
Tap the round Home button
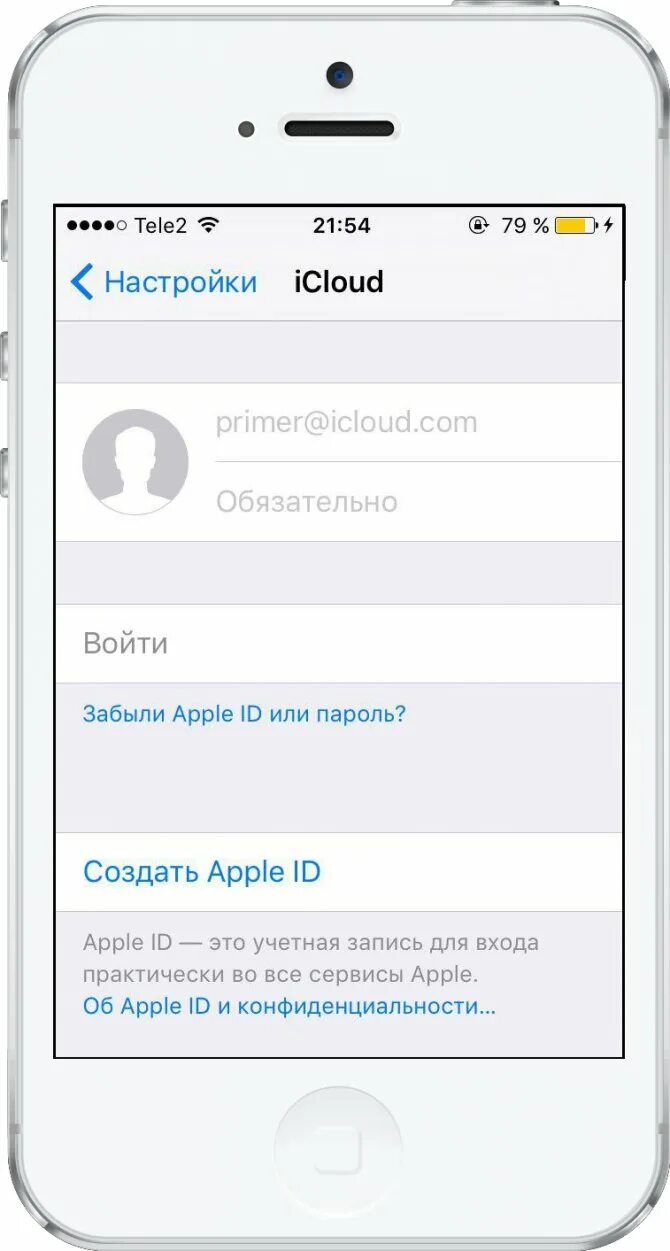(x=338, y=1148)
